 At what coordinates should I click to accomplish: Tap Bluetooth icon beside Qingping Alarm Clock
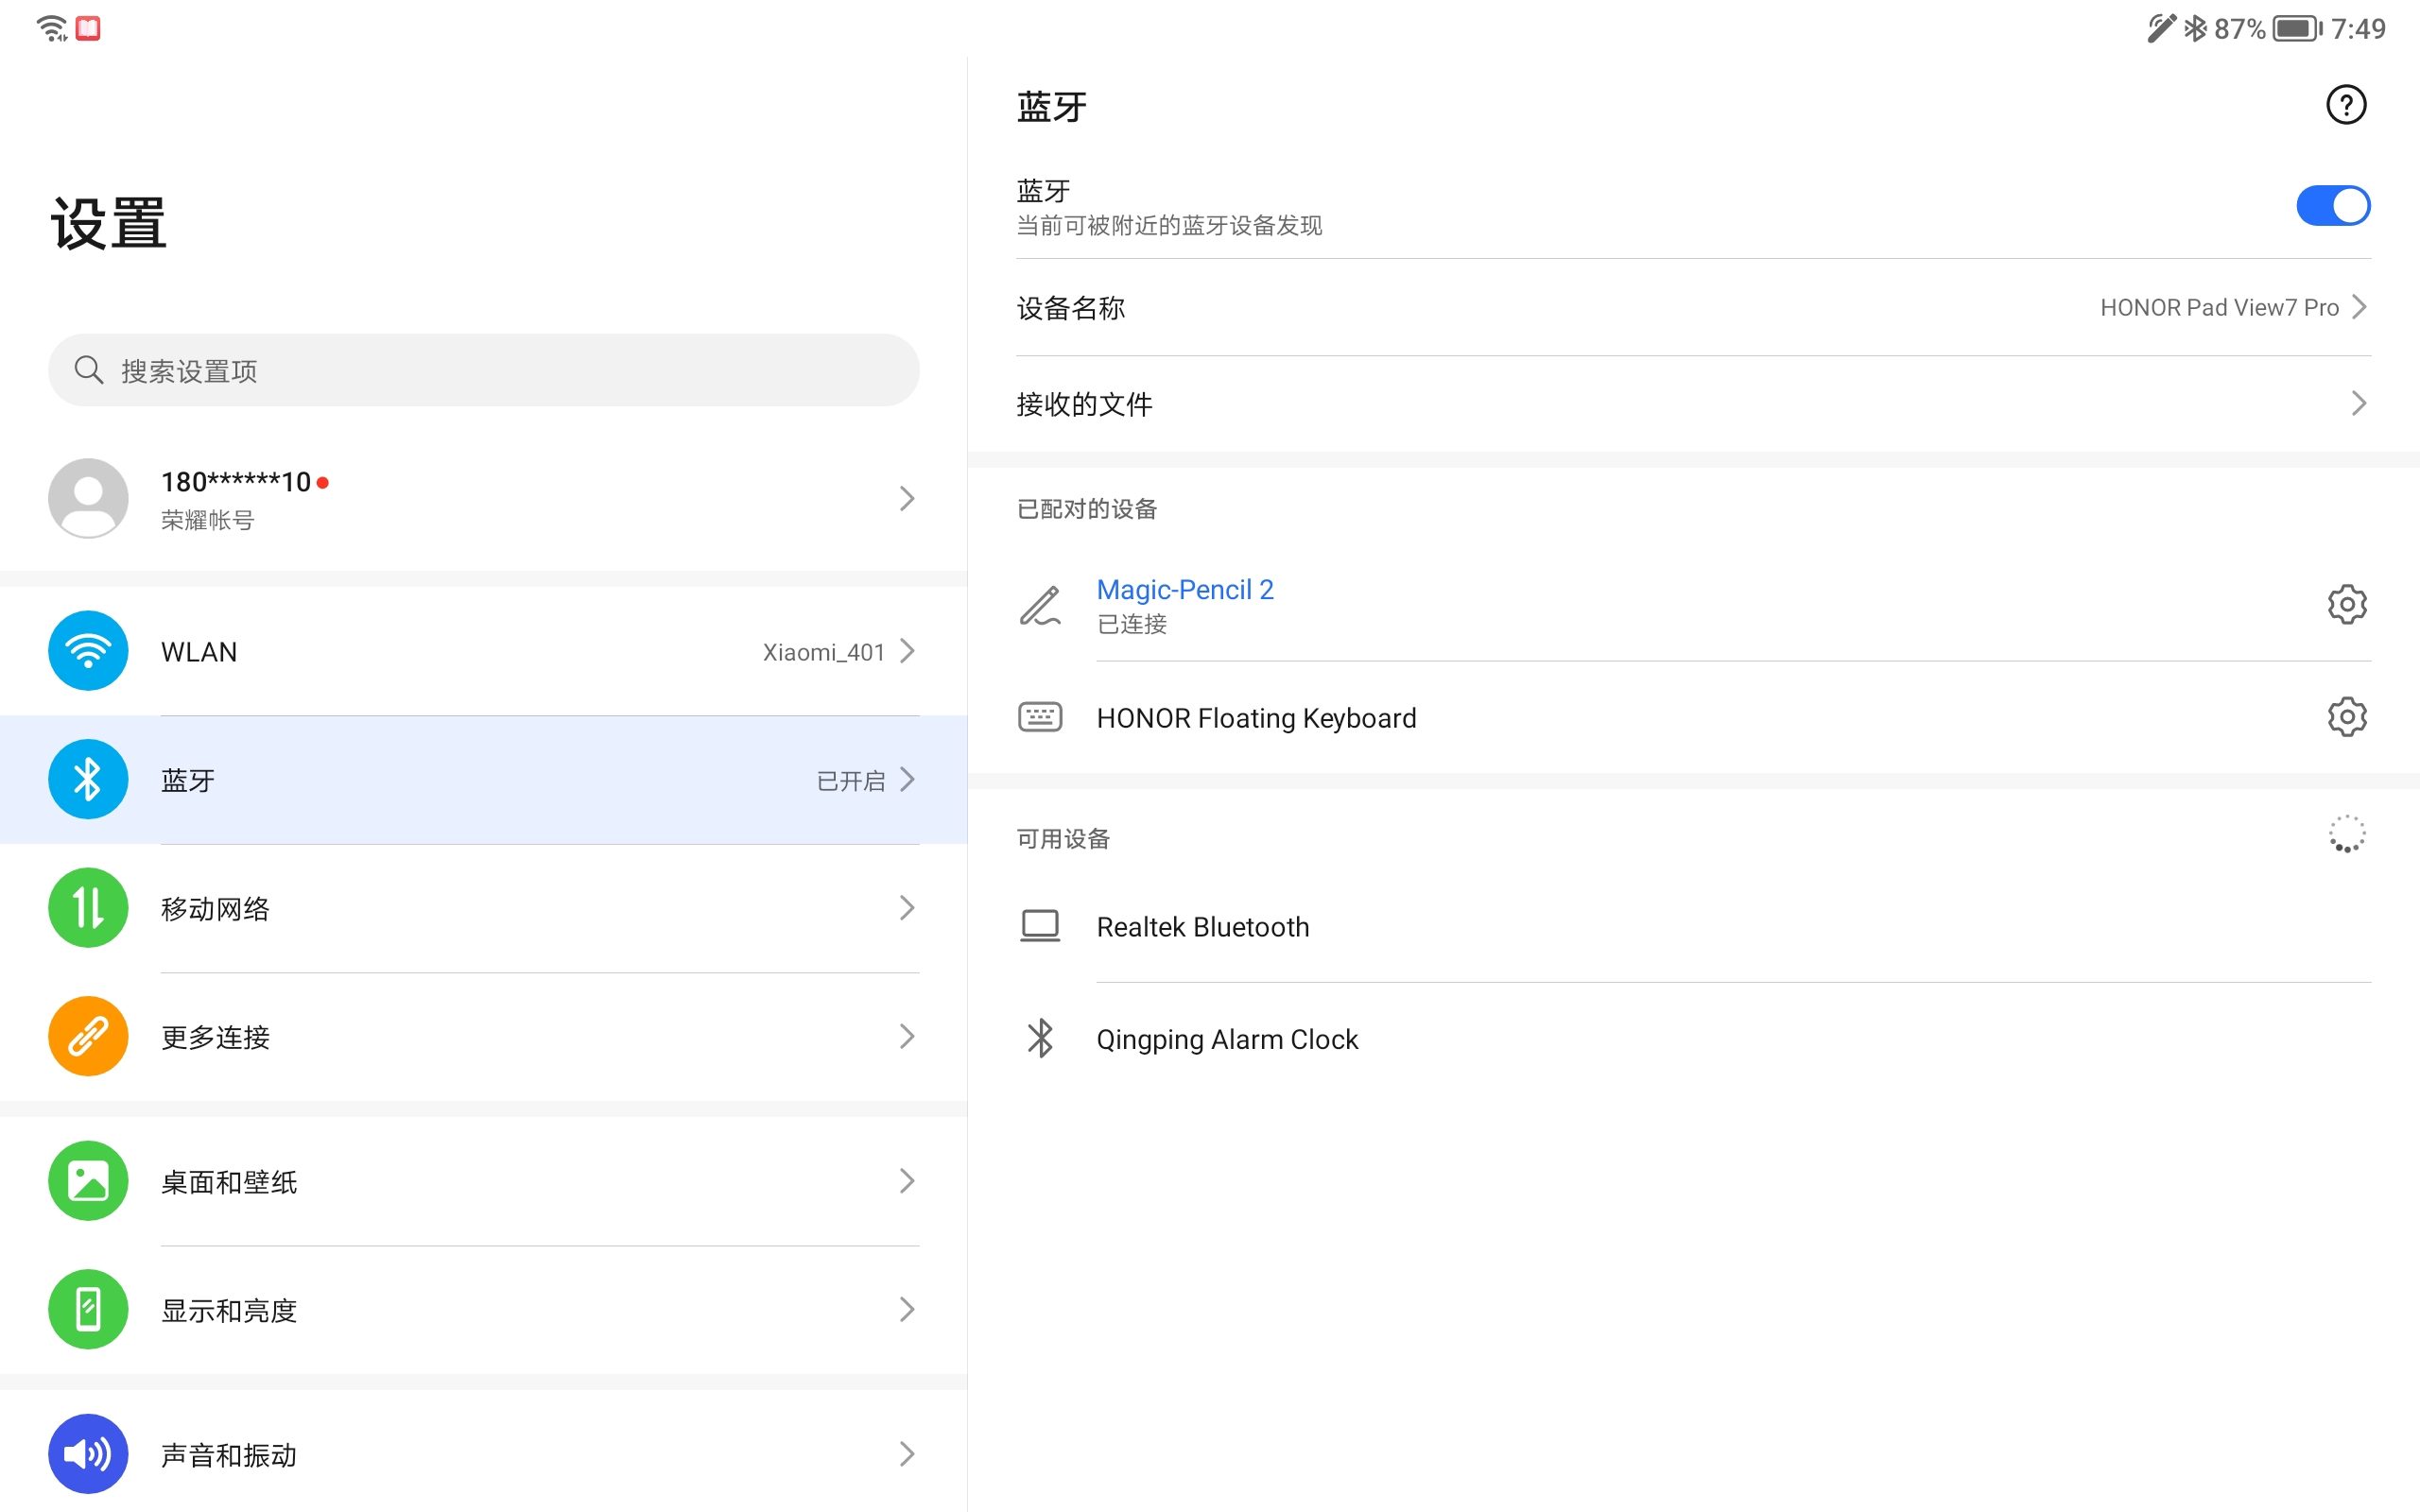pos(1040,1038)
